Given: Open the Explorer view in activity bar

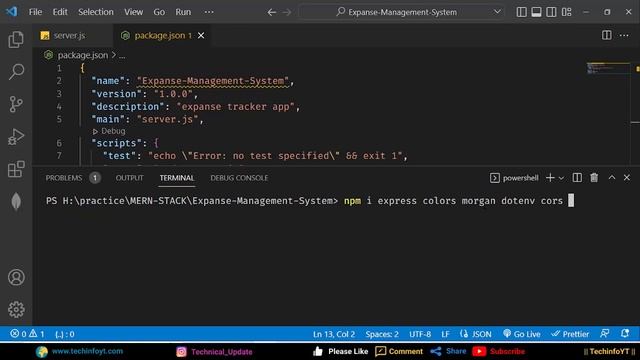Looking at the screenshot, I should 16,40.
